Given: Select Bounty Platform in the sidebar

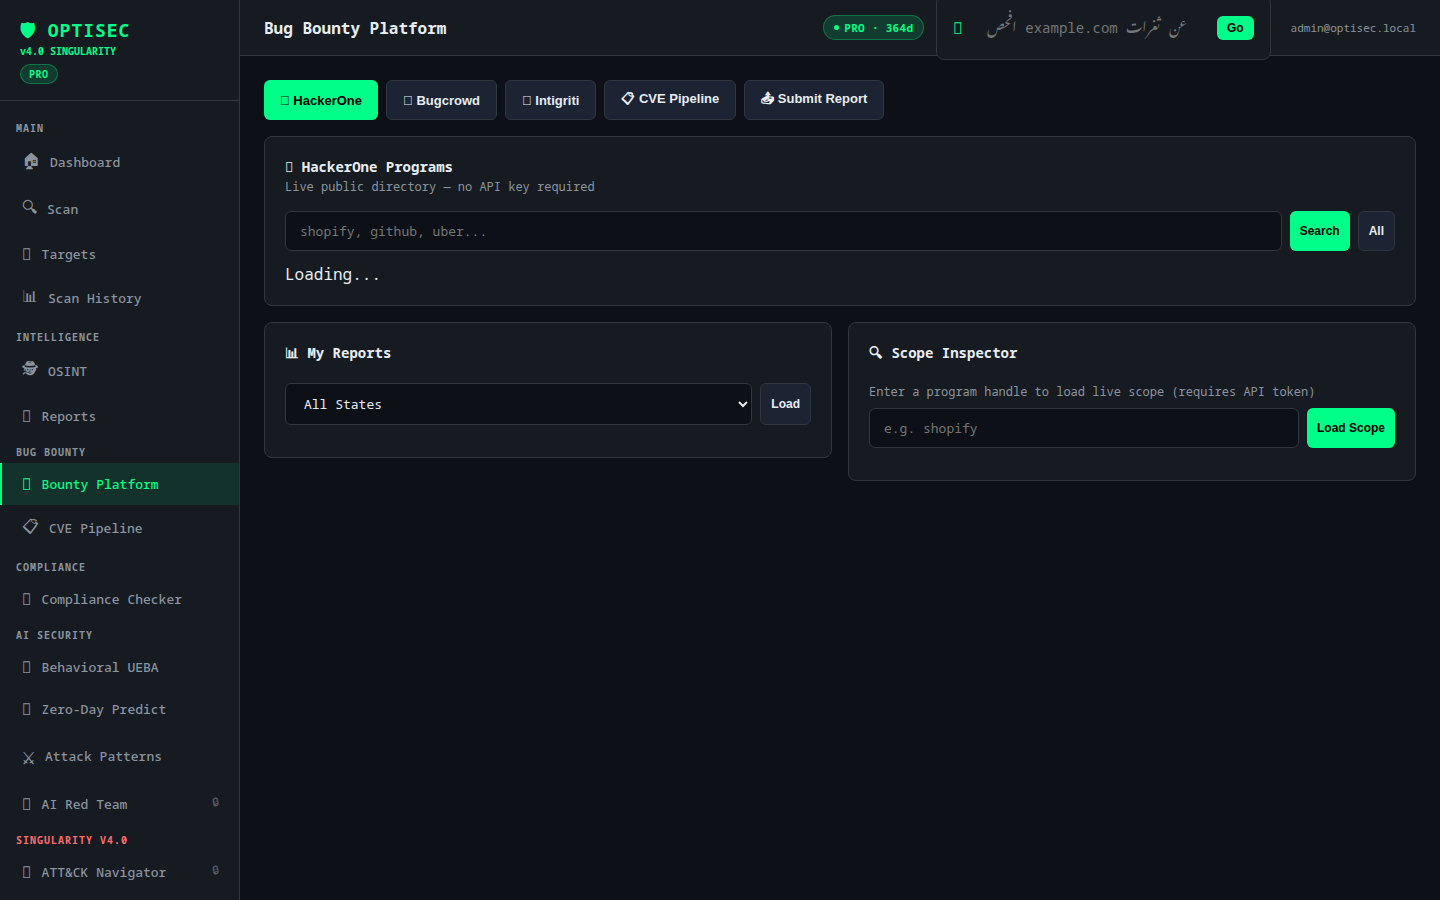Looking at the screenshot, I should click(x=120, y=484).
